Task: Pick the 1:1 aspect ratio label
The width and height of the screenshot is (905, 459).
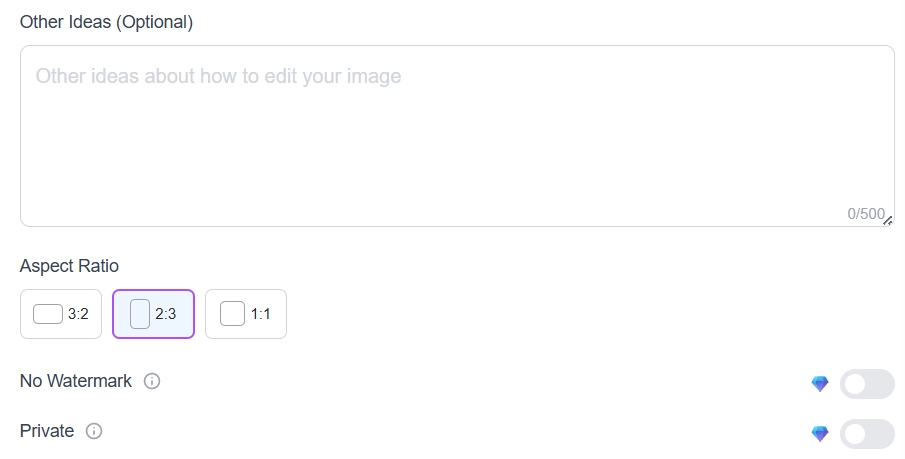Action: [x=261, y=314]
